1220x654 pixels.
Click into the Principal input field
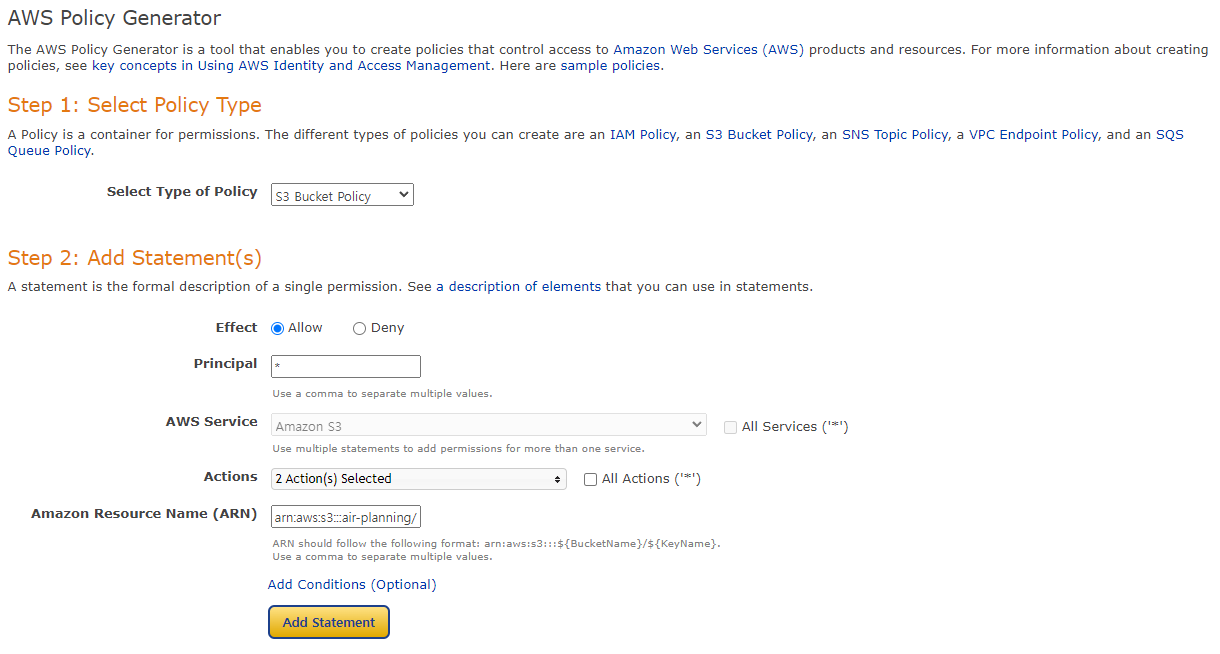pos(346,366)
